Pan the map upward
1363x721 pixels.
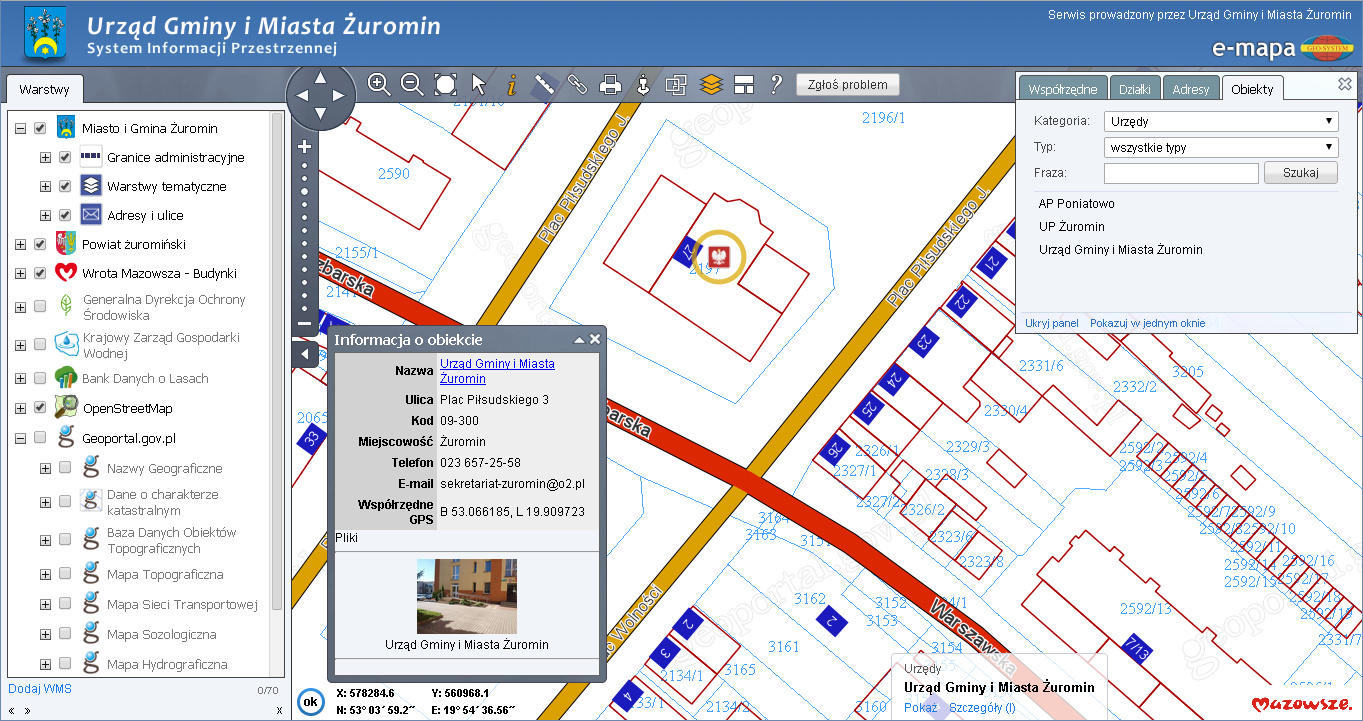coord(320,77)
